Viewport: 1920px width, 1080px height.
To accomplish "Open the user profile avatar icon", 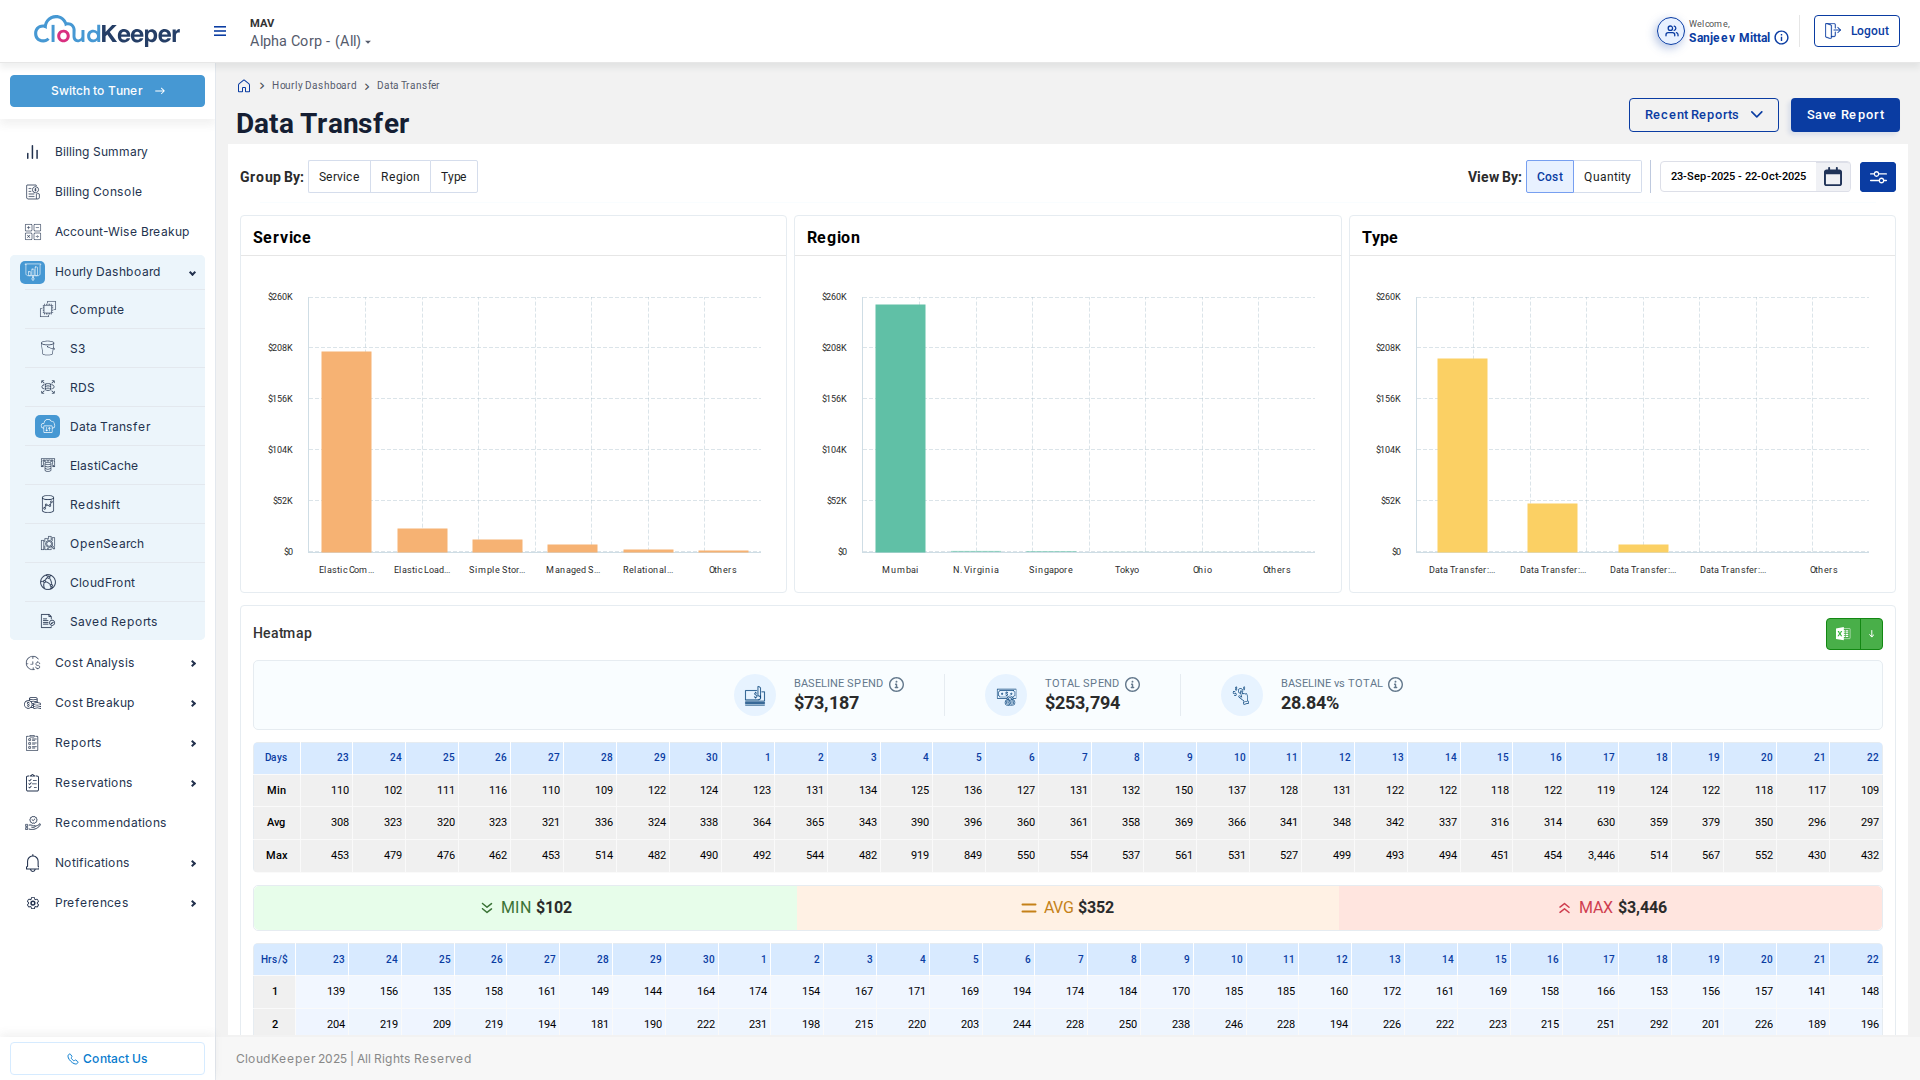I will click(x=1671, y=31).
